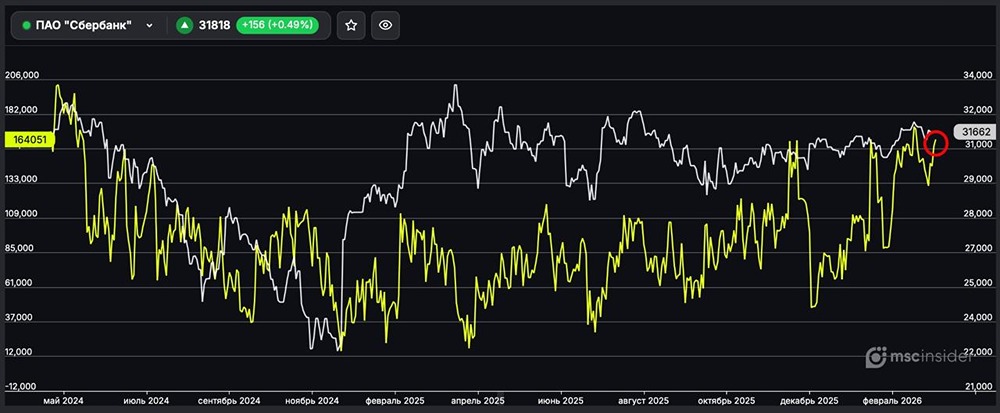Click the 133,000 left axis value
Screen dimensions: 1000x413
pyautogui.click(x=22, y=179)
